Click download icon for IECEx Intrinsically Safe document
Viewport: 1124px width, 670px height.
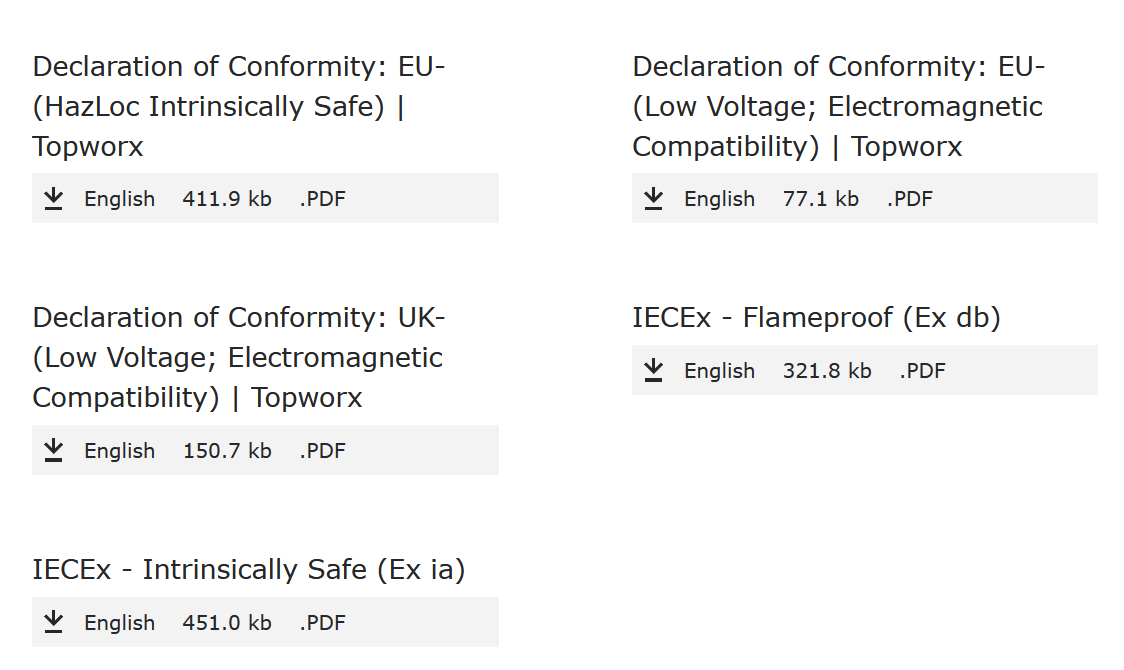pyautogui.click(x=54, y=623)
